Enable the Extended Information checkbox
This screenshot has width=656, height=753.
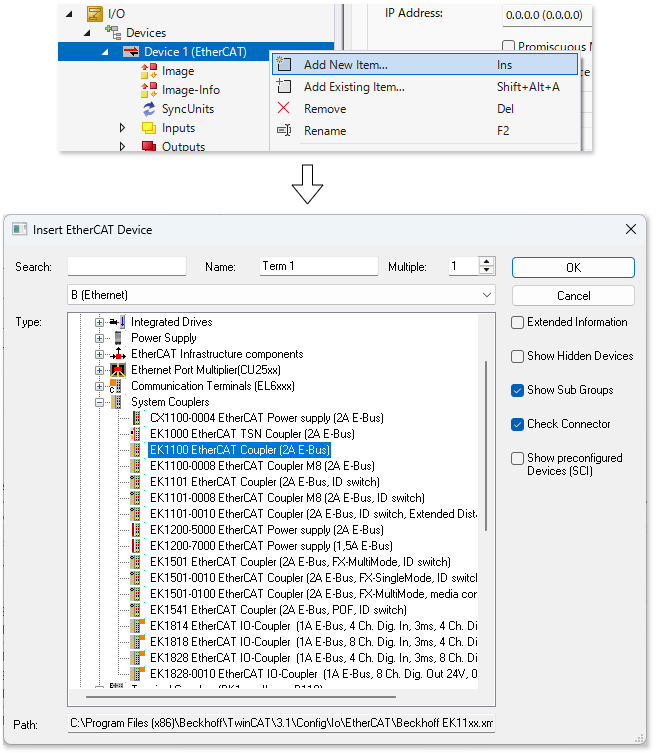[518, 323]
